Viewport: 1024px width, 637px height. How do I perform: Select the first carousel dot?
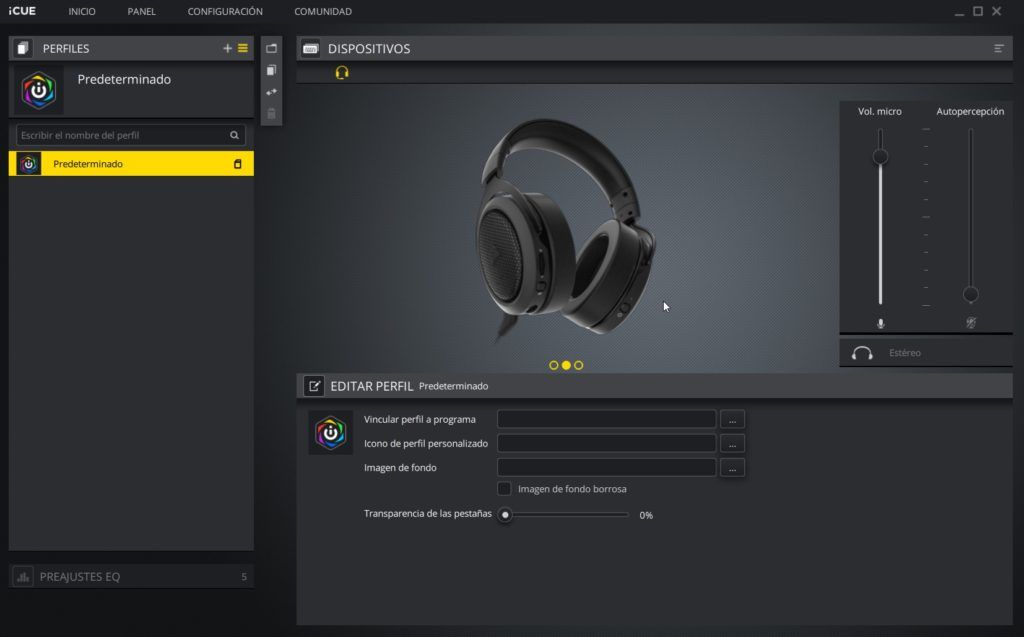pos(554,365)
